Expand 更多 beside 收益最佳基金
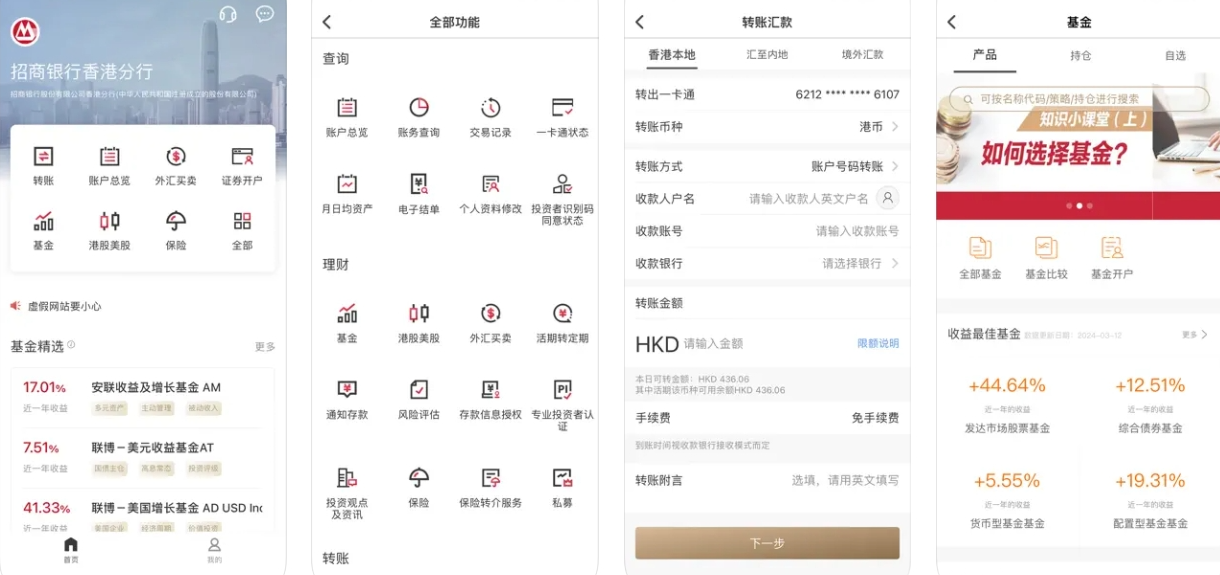The width and height of the screenshot is (1220, 575). point(1194,334)
